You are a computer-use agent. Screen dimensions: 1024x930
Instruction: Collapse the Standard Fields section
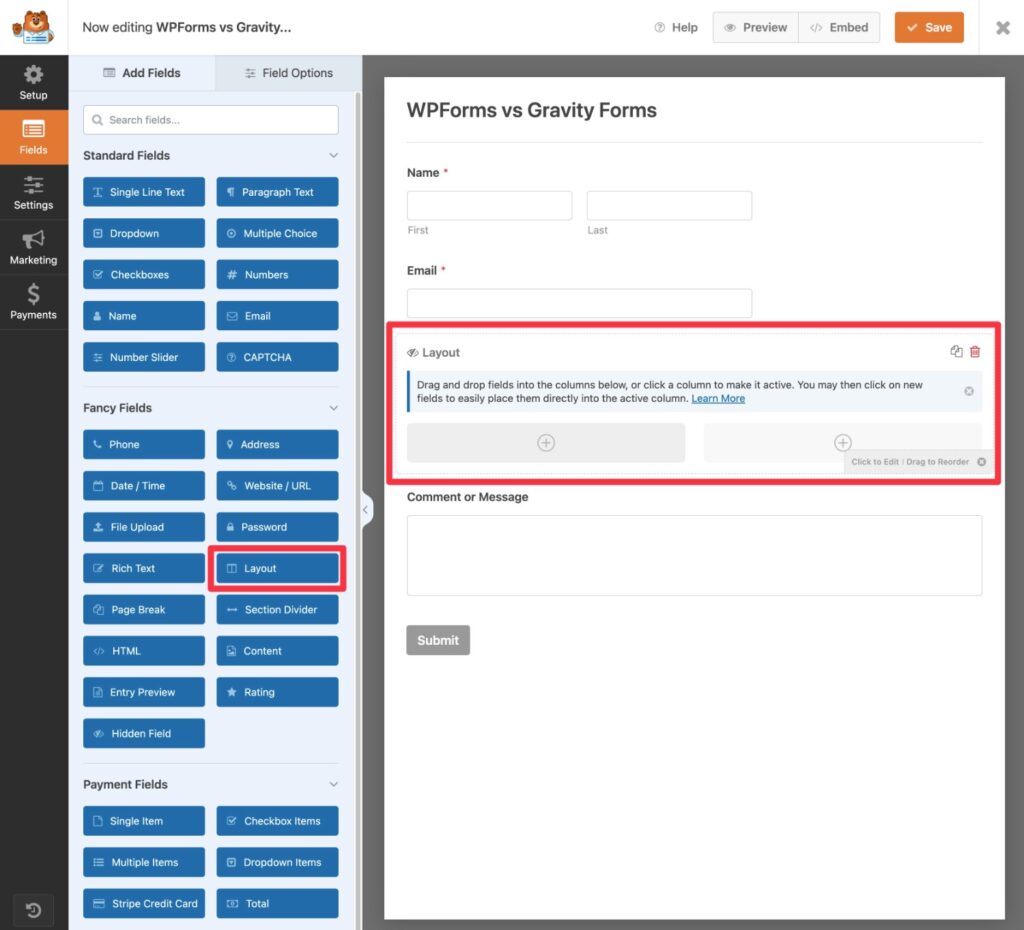pos(334,155)
